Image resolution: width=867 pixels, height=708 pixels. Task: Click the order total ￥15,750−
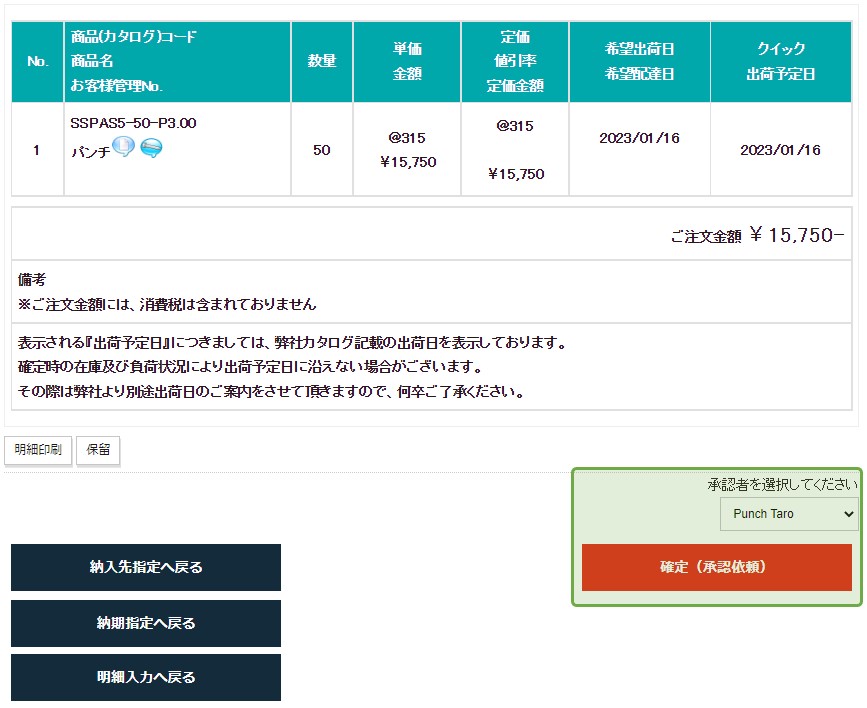pyautogui.click(x=796, y=235)
